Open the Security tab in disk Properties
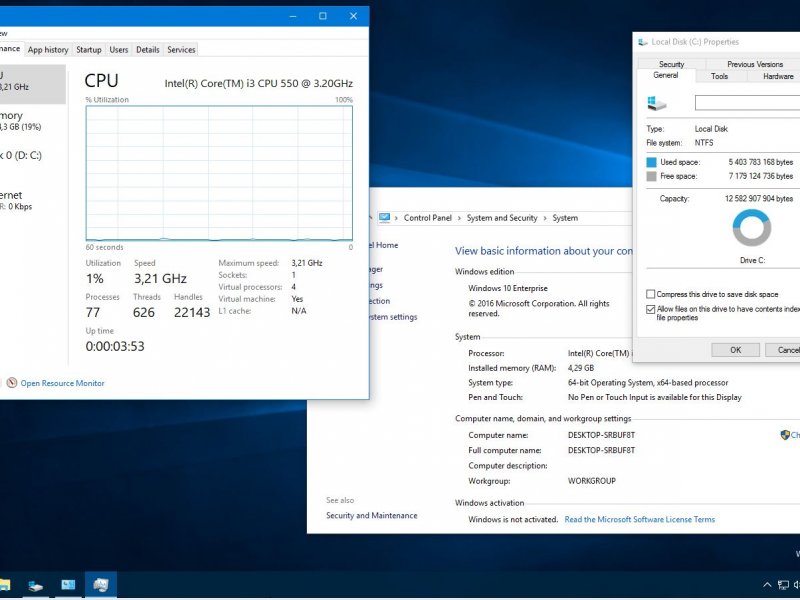 (671, 64)
